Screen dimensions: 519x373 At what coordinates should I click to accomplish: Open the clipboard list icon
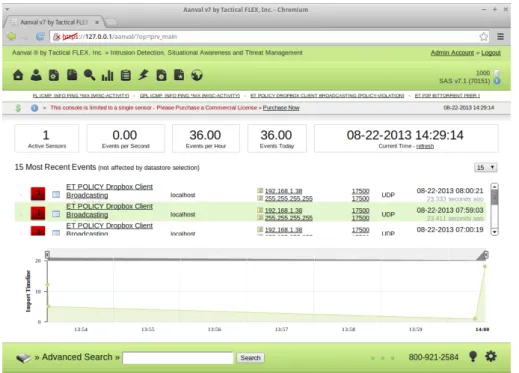click(126, 75)
